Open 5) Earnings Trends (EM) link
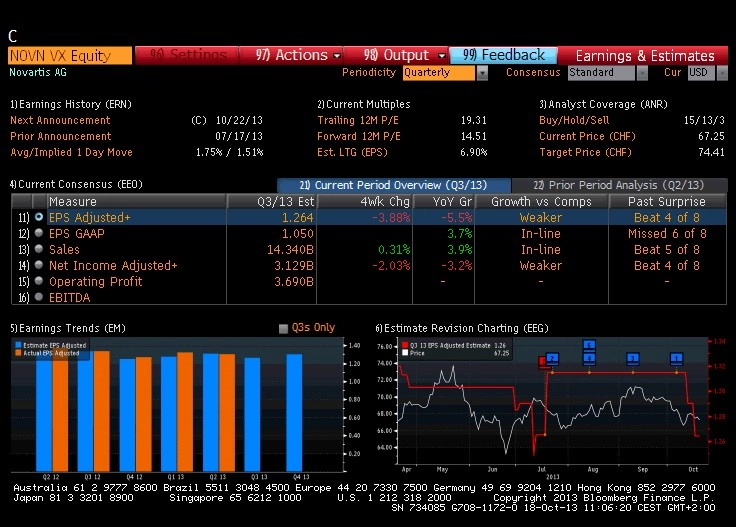The height and width of the screenshot is (527, 736). (68, 328)
